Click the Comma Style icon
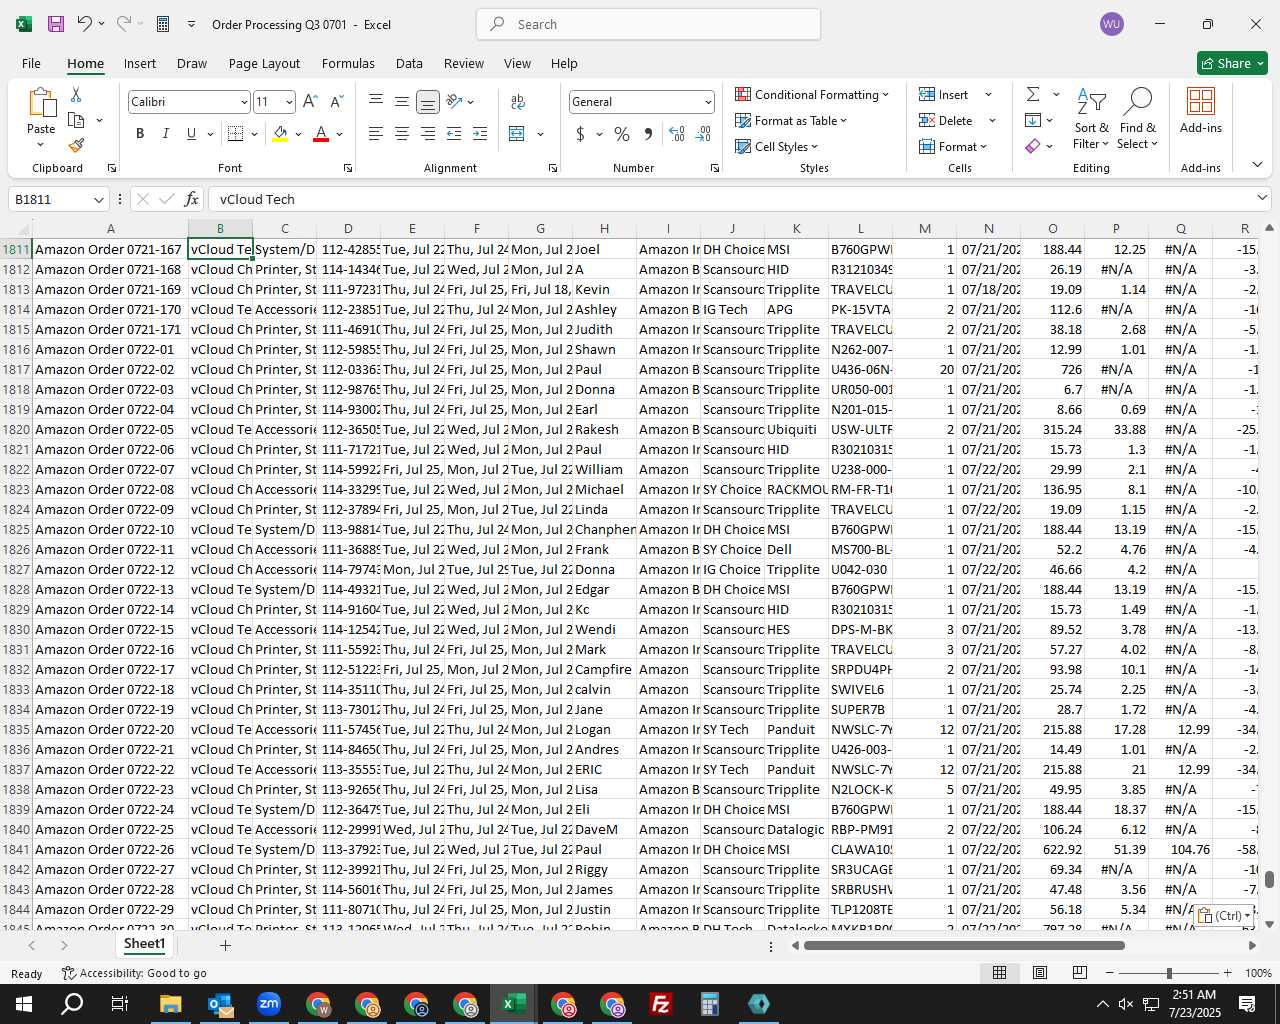The width and height of the screenshot is (1280, 1024). click(648, 134)
